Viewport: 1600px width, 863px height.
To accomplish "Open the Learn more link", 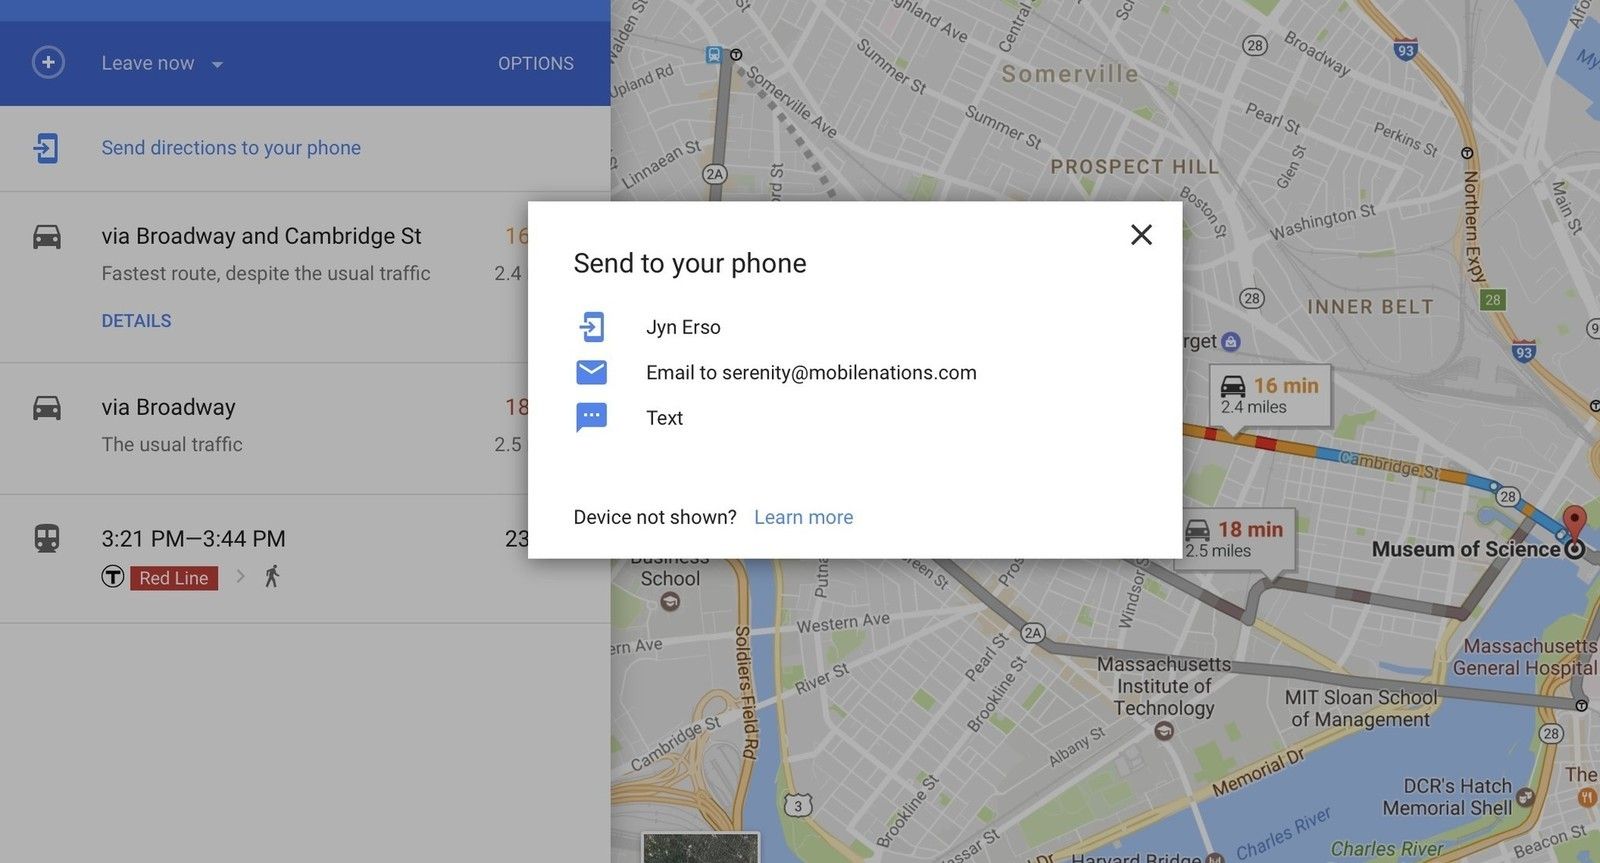I will click(x=803, y=517).
